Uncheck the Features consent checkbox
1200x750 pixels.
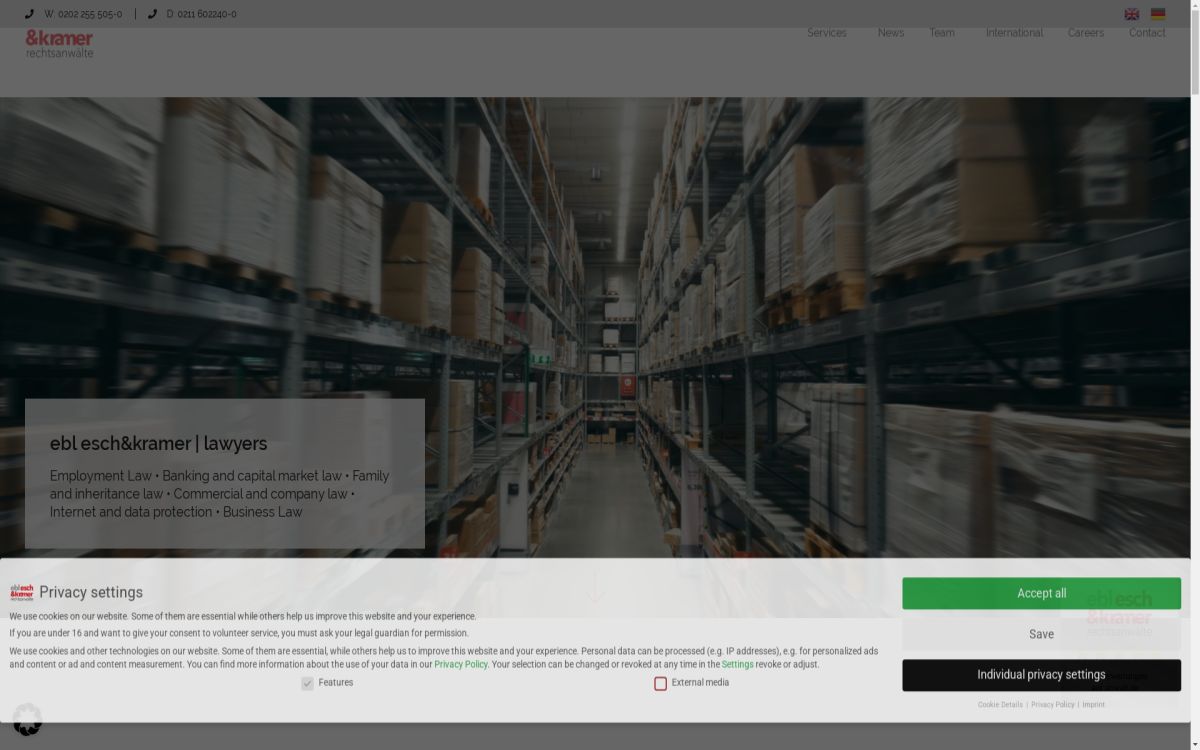[307, 682]
